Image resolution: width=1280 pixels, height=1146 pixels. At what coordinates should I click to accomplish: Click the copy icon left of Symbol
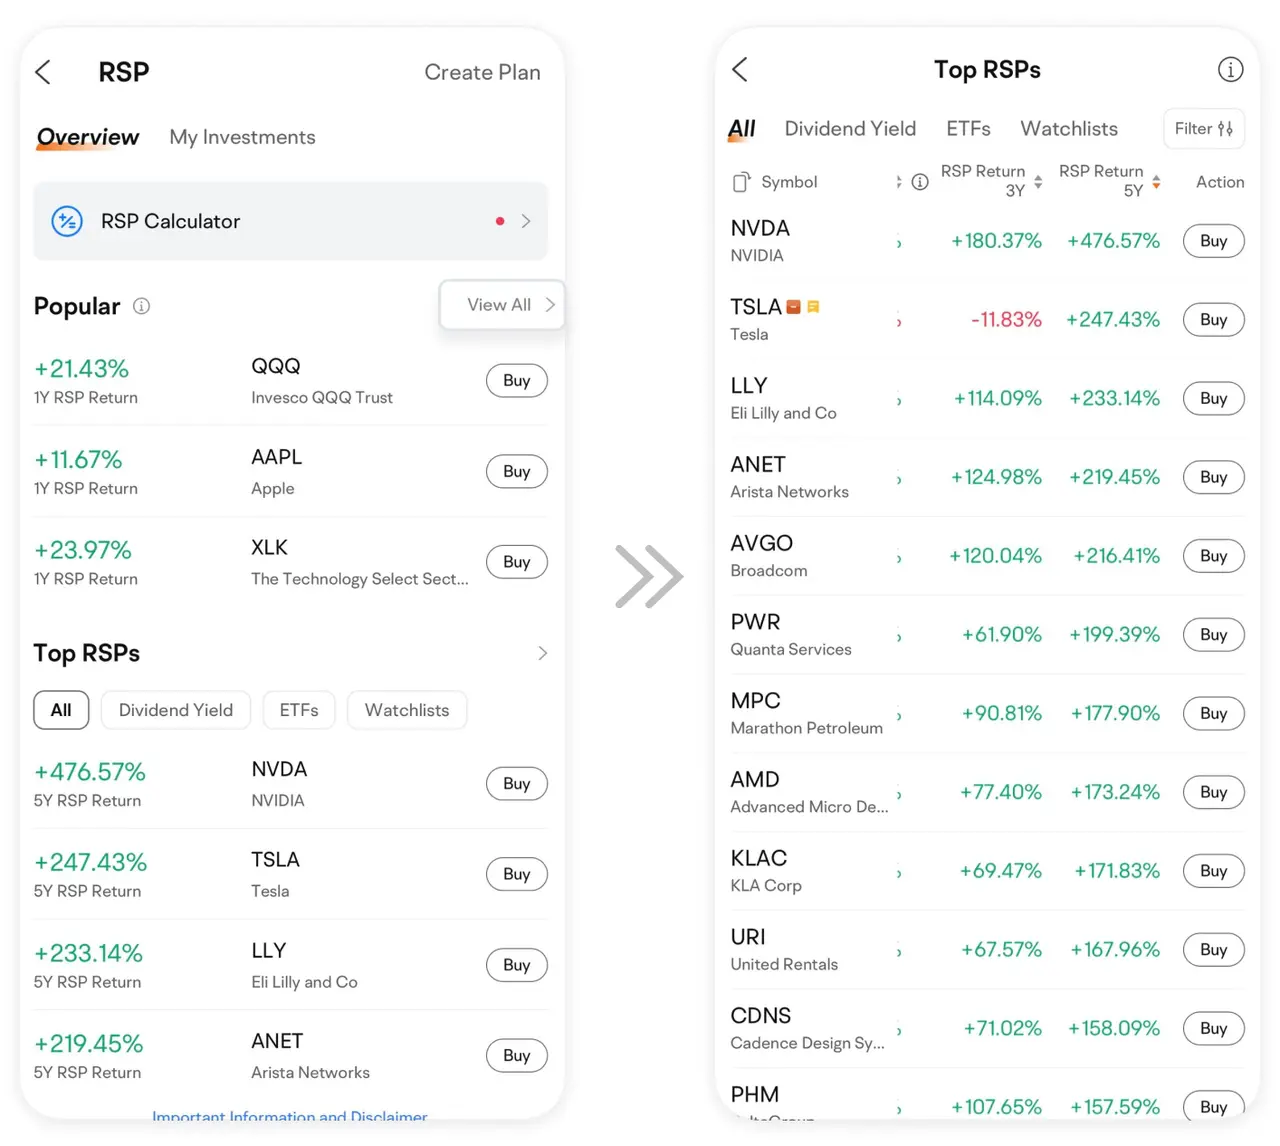[741, 182]
